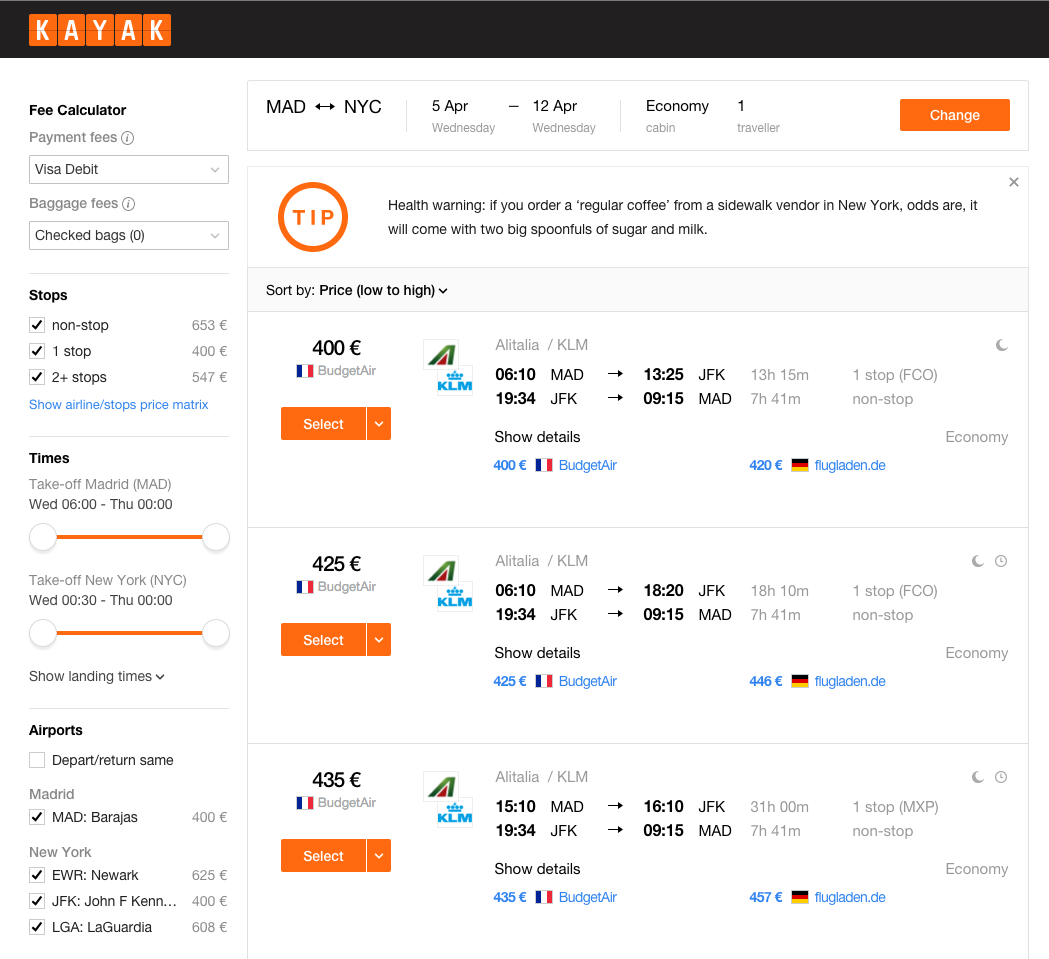This screenshot has width=1049, height=959.
Task: Click the 5 Apr departure date
Action: click(463, 116)
